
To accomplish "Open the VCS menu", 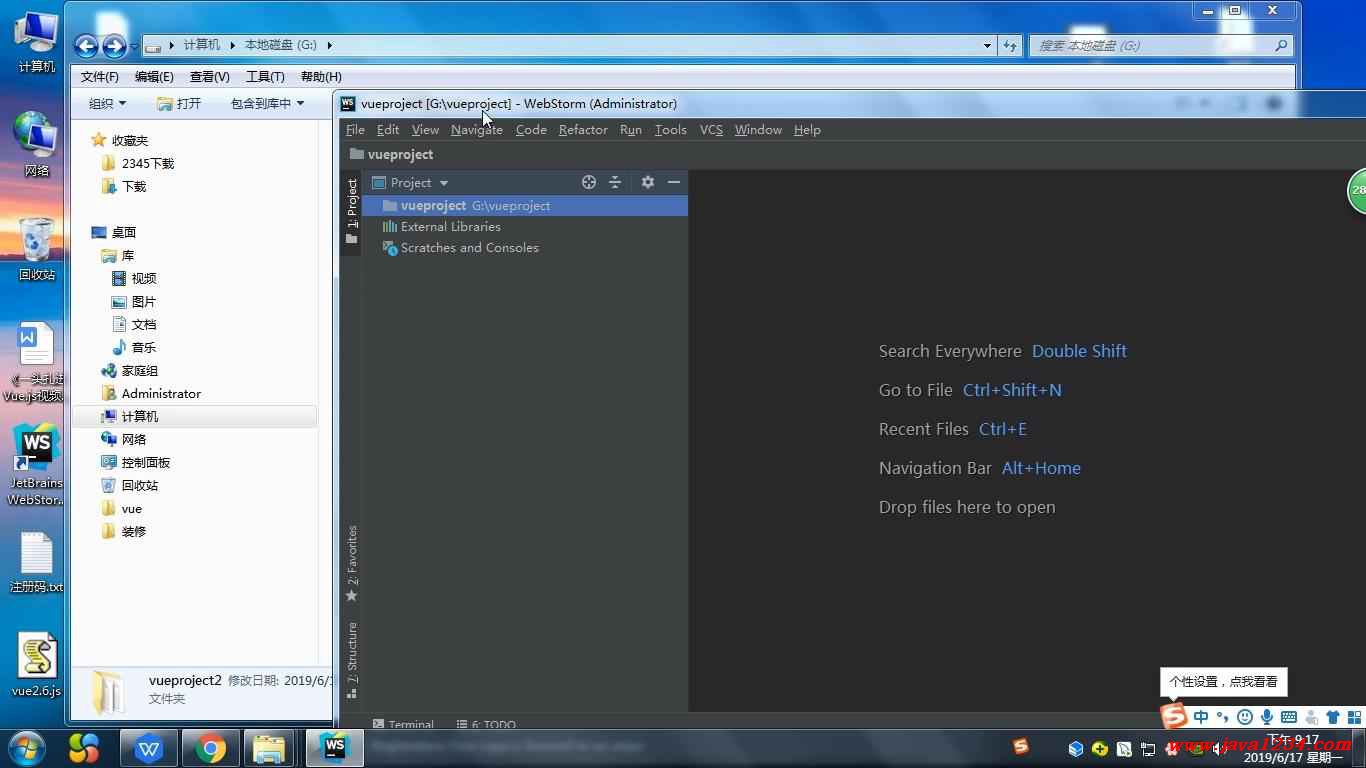I will click(711, 130).
